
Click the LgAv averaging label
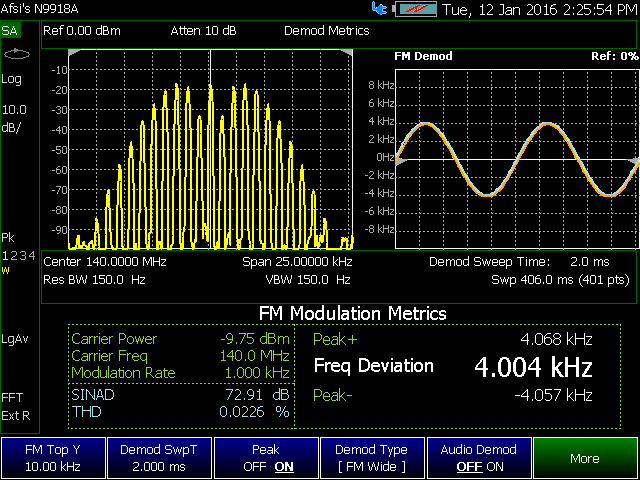tap(15, 339)
